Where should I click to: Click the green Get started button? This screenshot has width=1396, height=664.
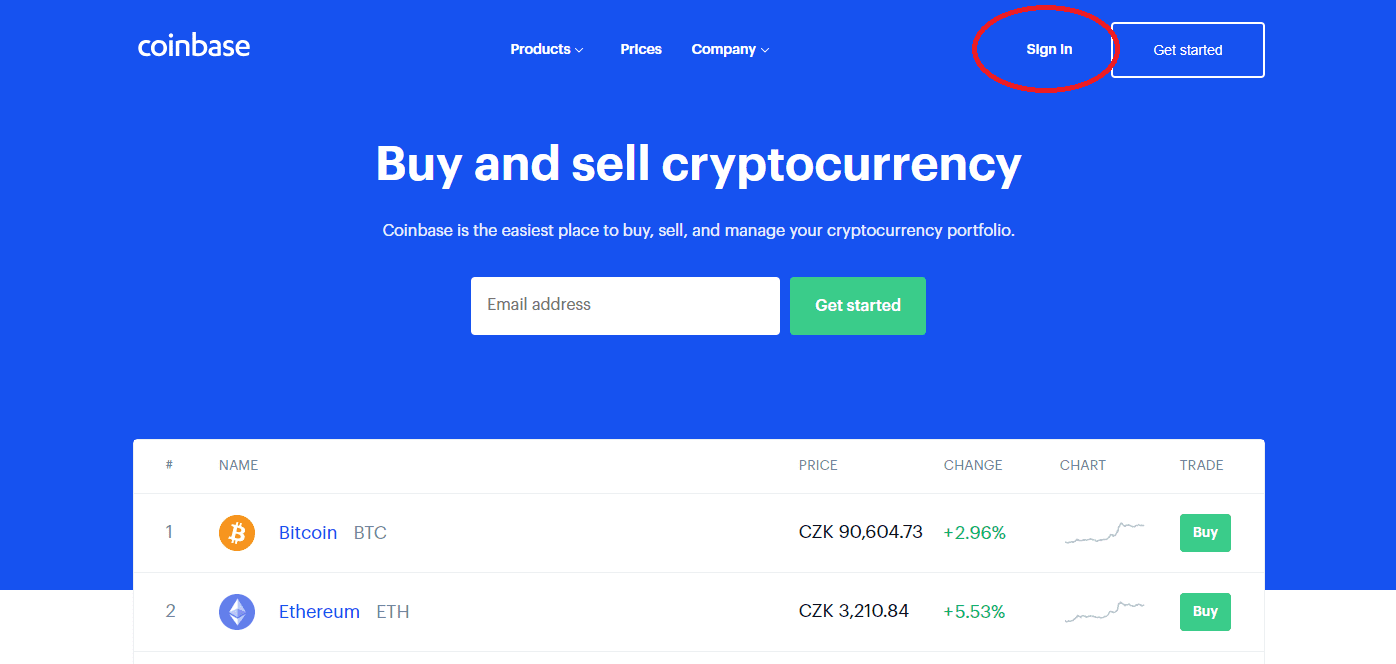[857, 306]
